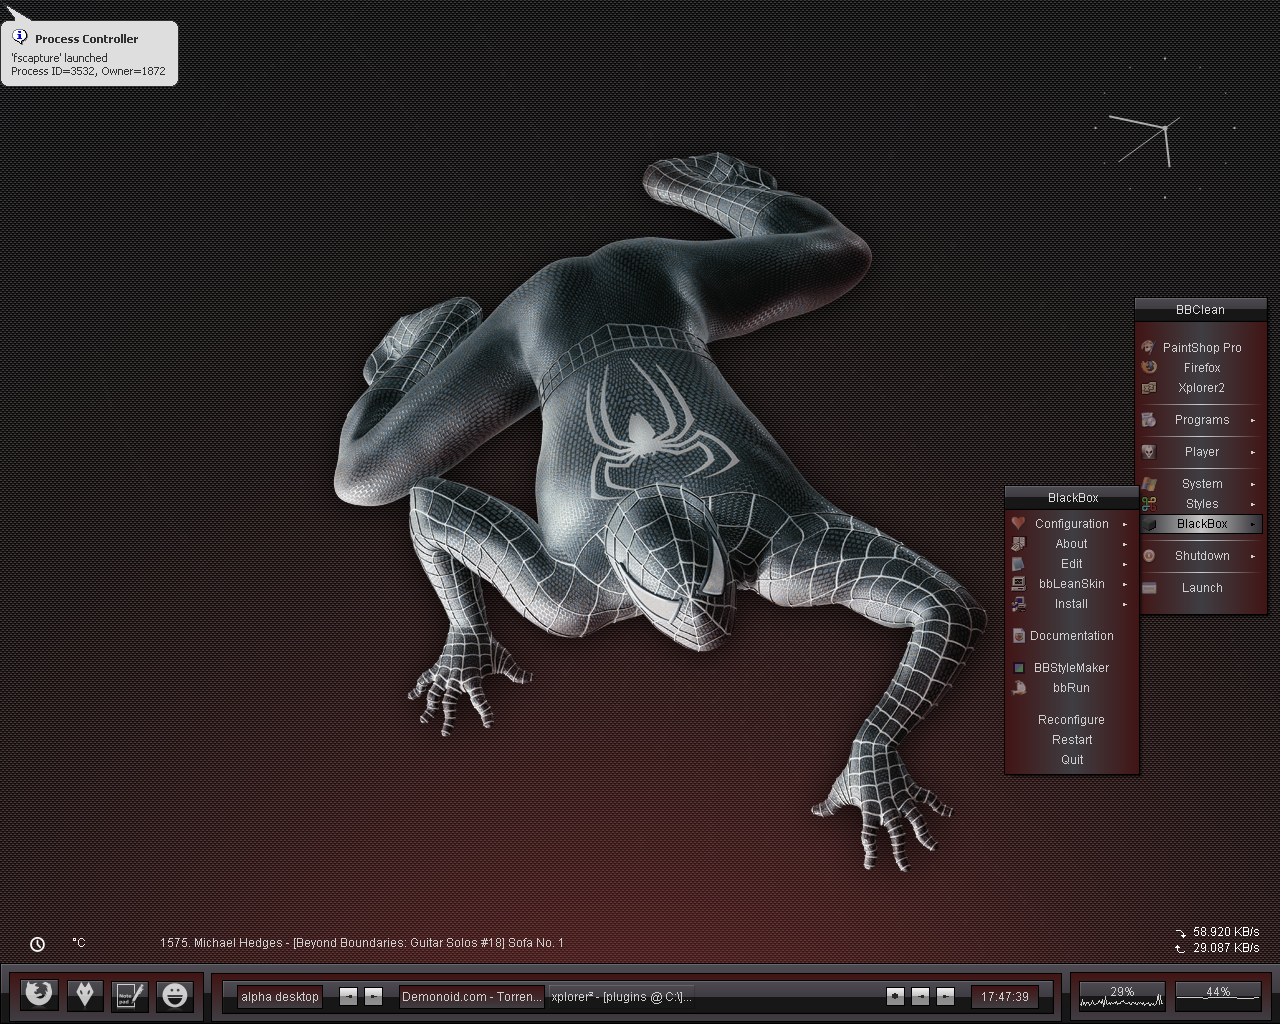Click the Process Controller notification balloon
Screen dimensions: 1280x1024
[90, 54]
